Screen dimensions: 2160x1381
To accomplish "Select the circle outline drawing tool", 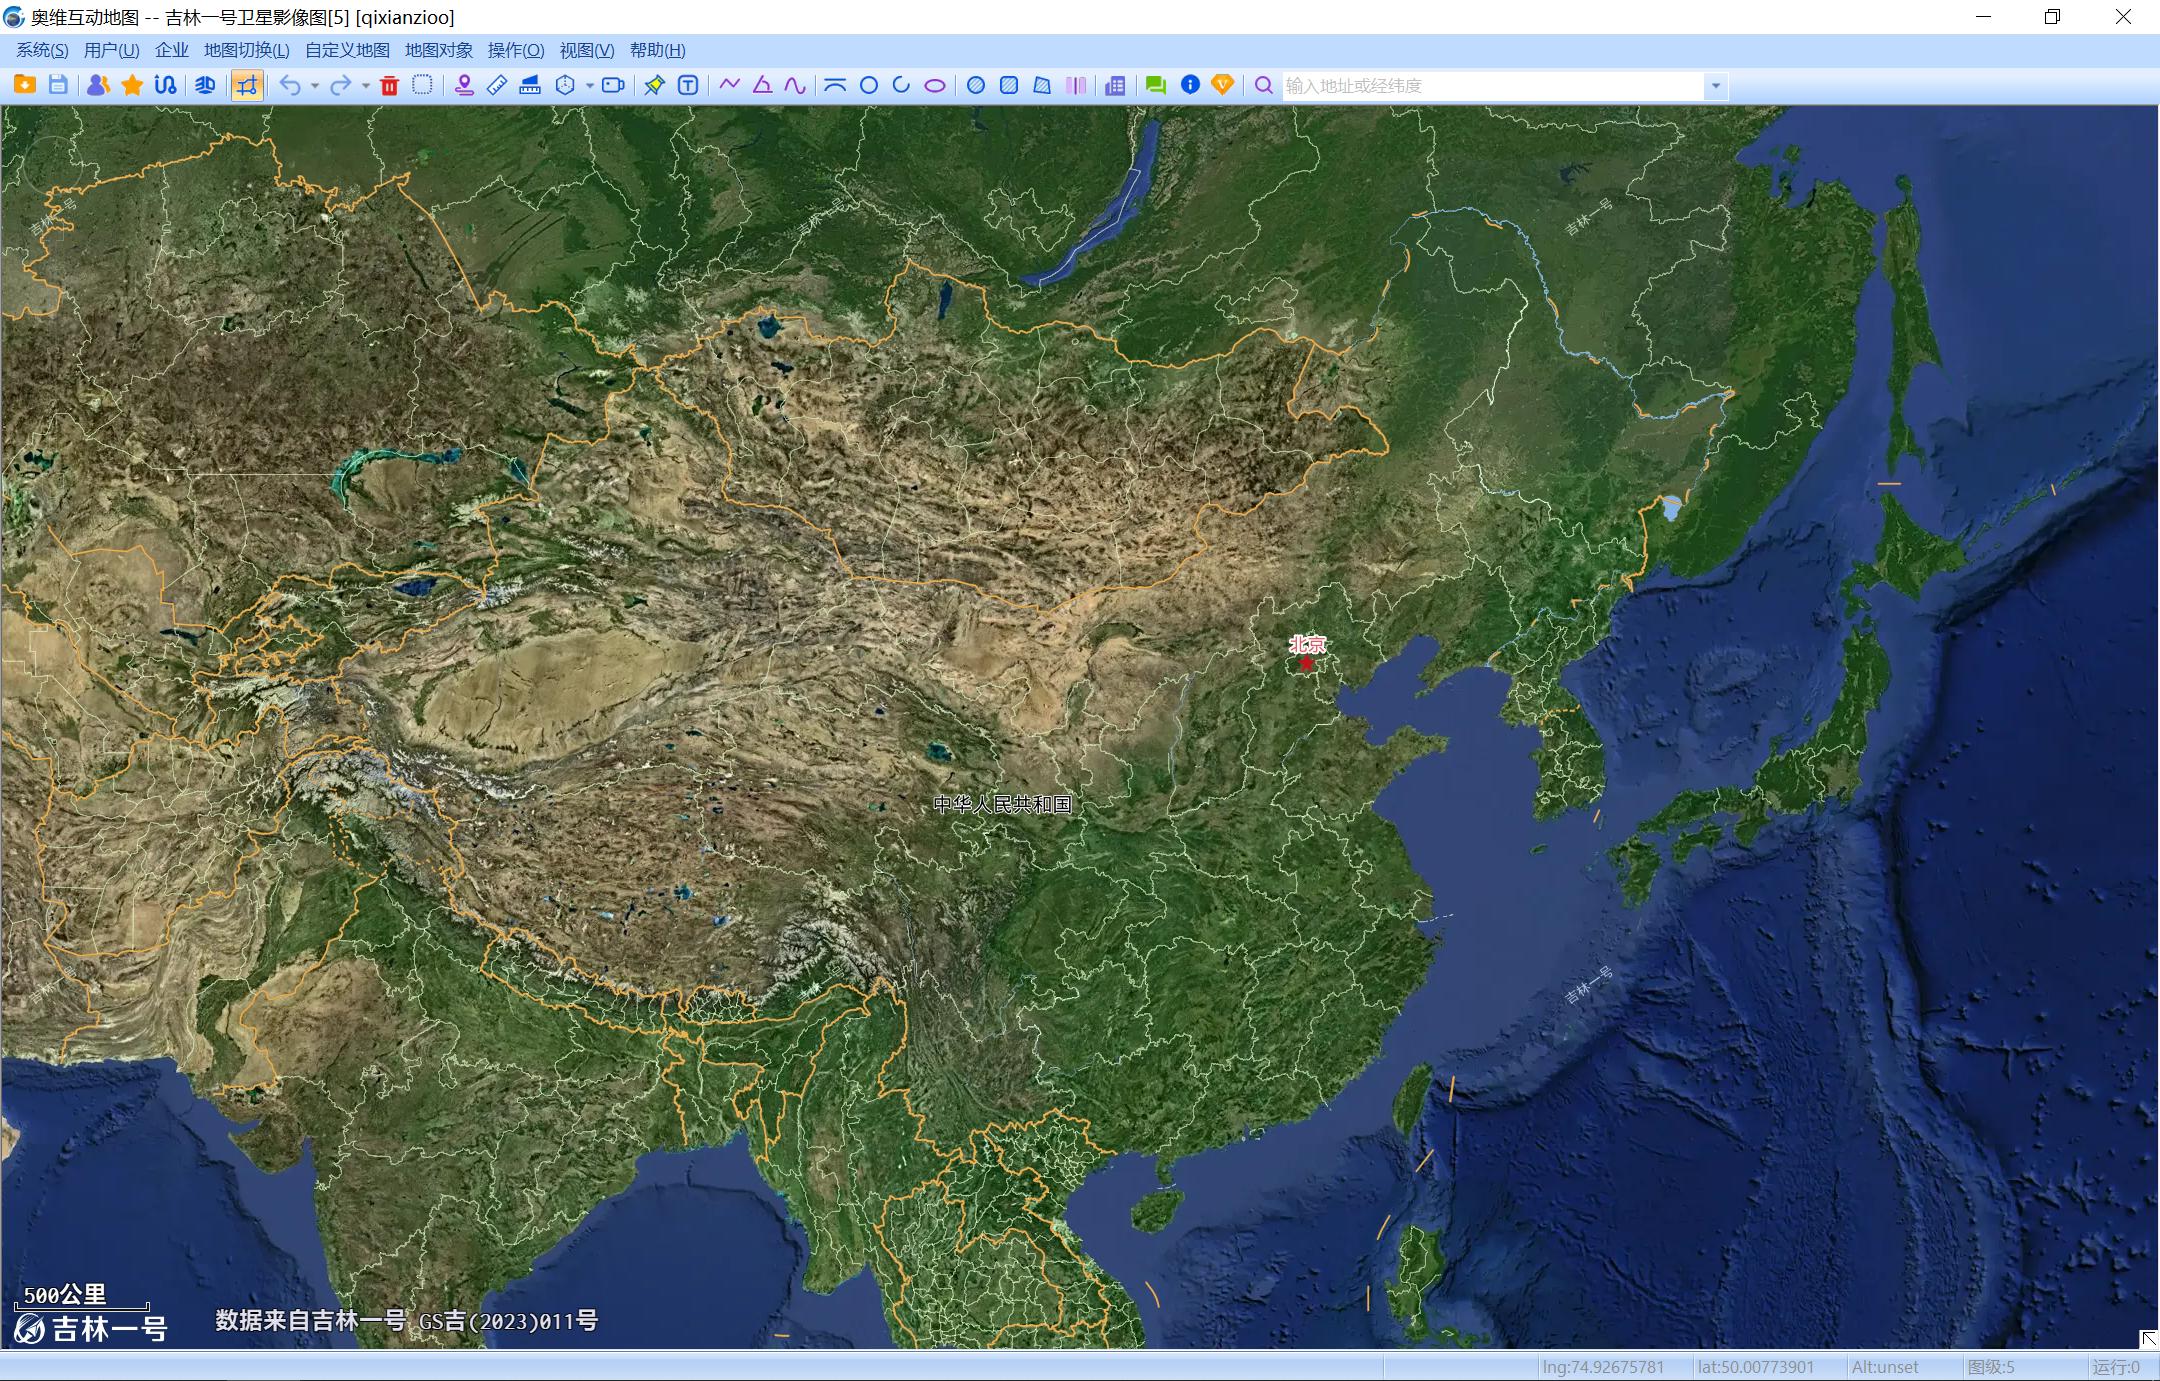I will [869, 85].
